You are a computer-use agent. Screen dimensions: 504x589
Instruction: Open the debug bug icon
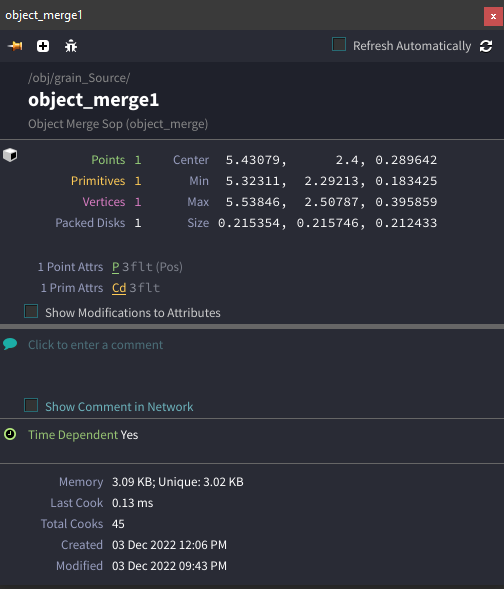point(71,46)
